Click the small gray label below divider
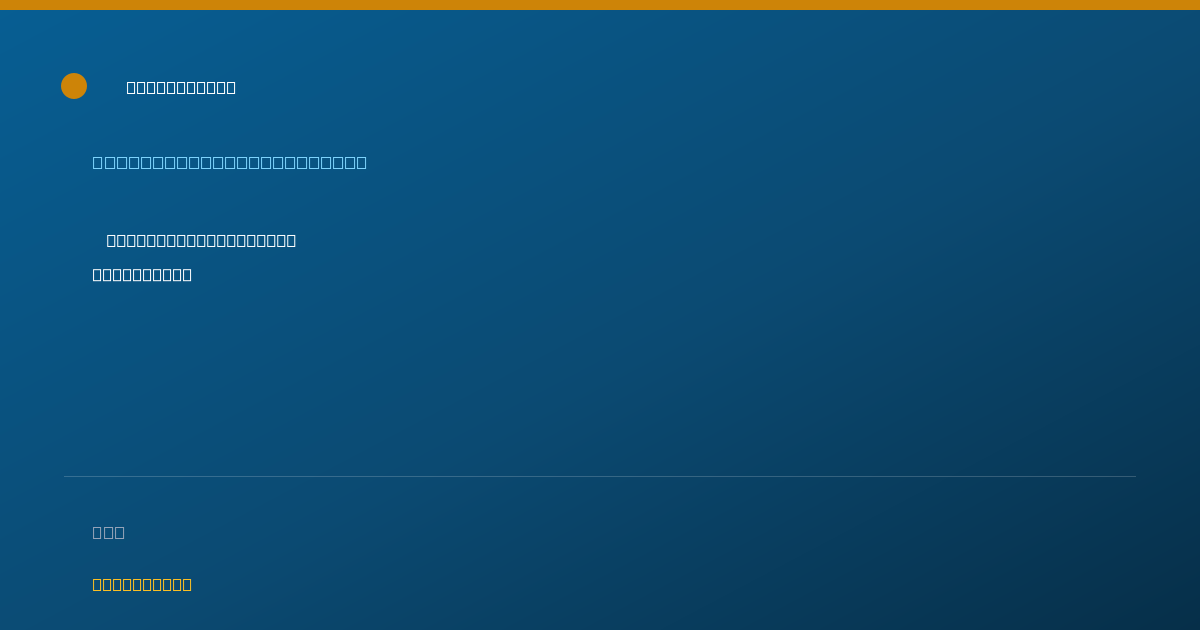1200x630 pixels. point(109,532)
